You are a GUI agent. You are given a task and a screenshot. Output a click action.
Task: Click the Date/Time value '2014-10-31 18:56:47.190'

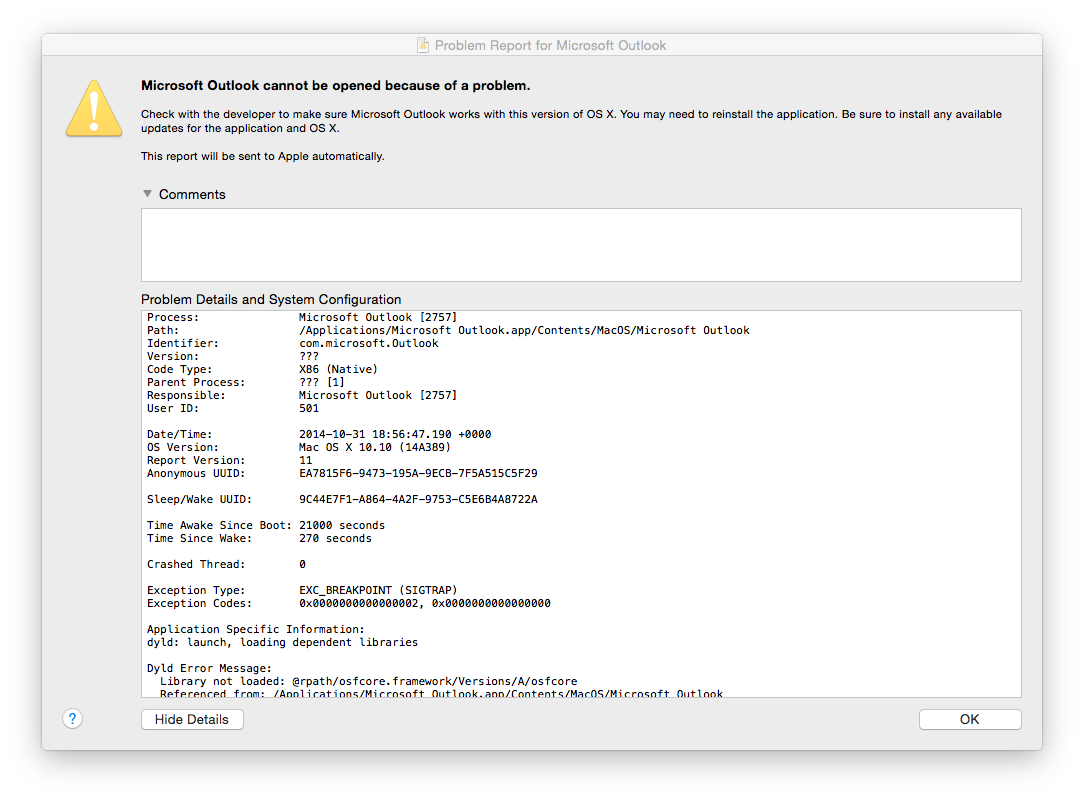tap(395, 434)
